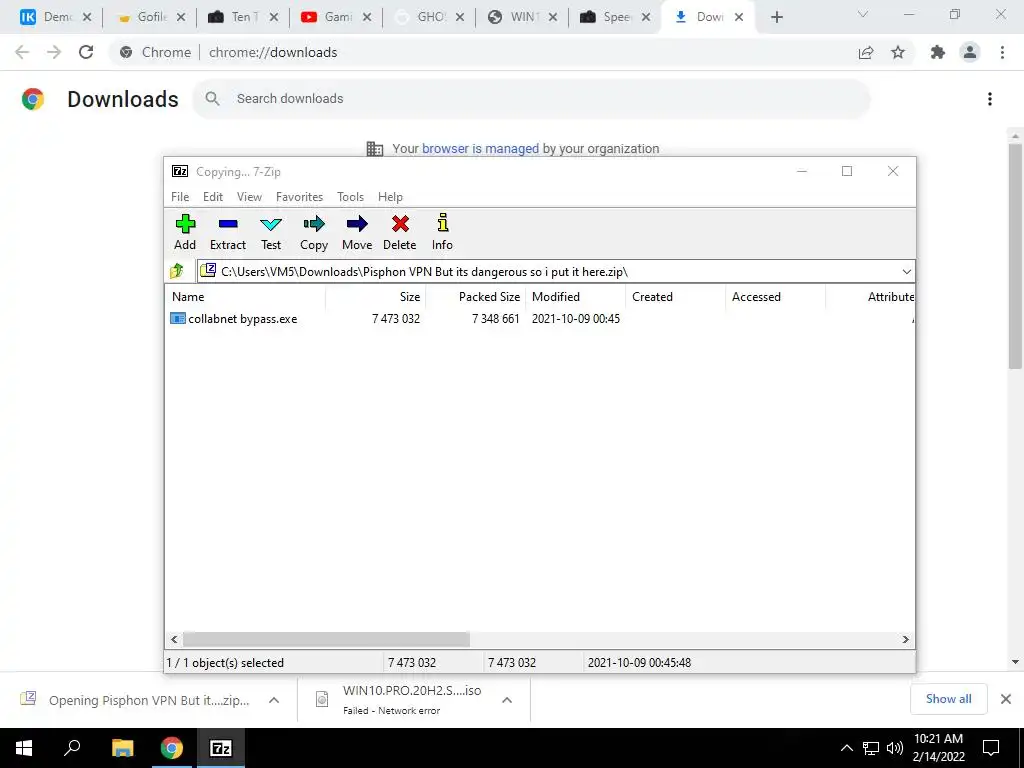Click the Search downloads field
This screenshot has height=768, width=1024.
coord(532,99)
